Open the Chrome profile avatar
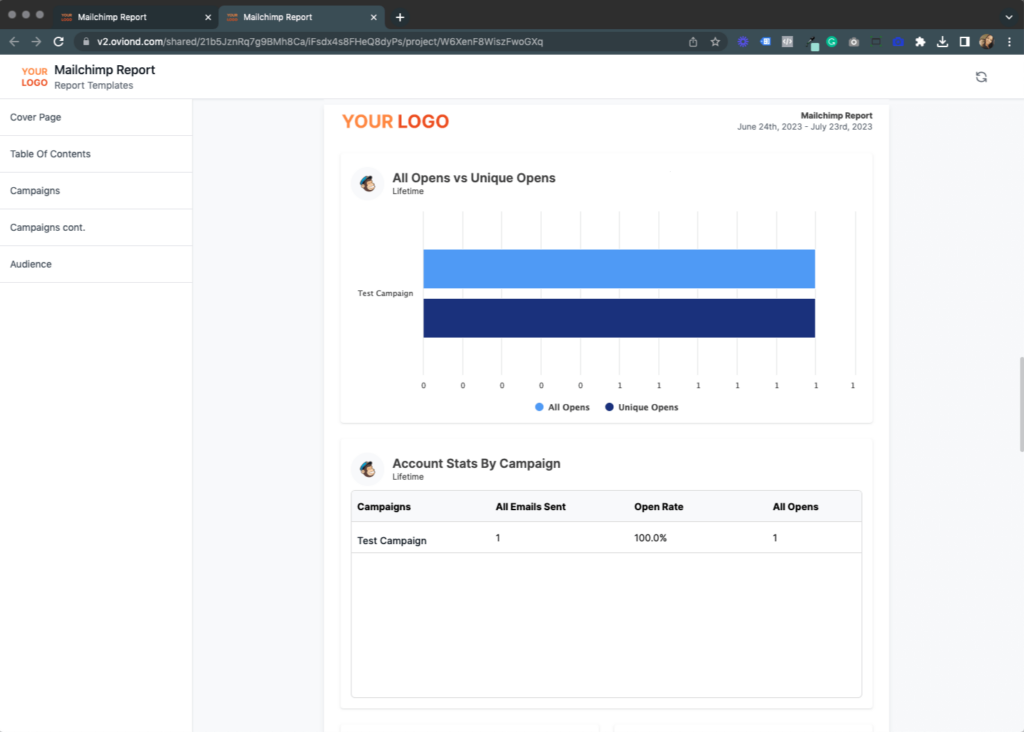This screenshot has width=1024, height=732. [x=986, y=42]
